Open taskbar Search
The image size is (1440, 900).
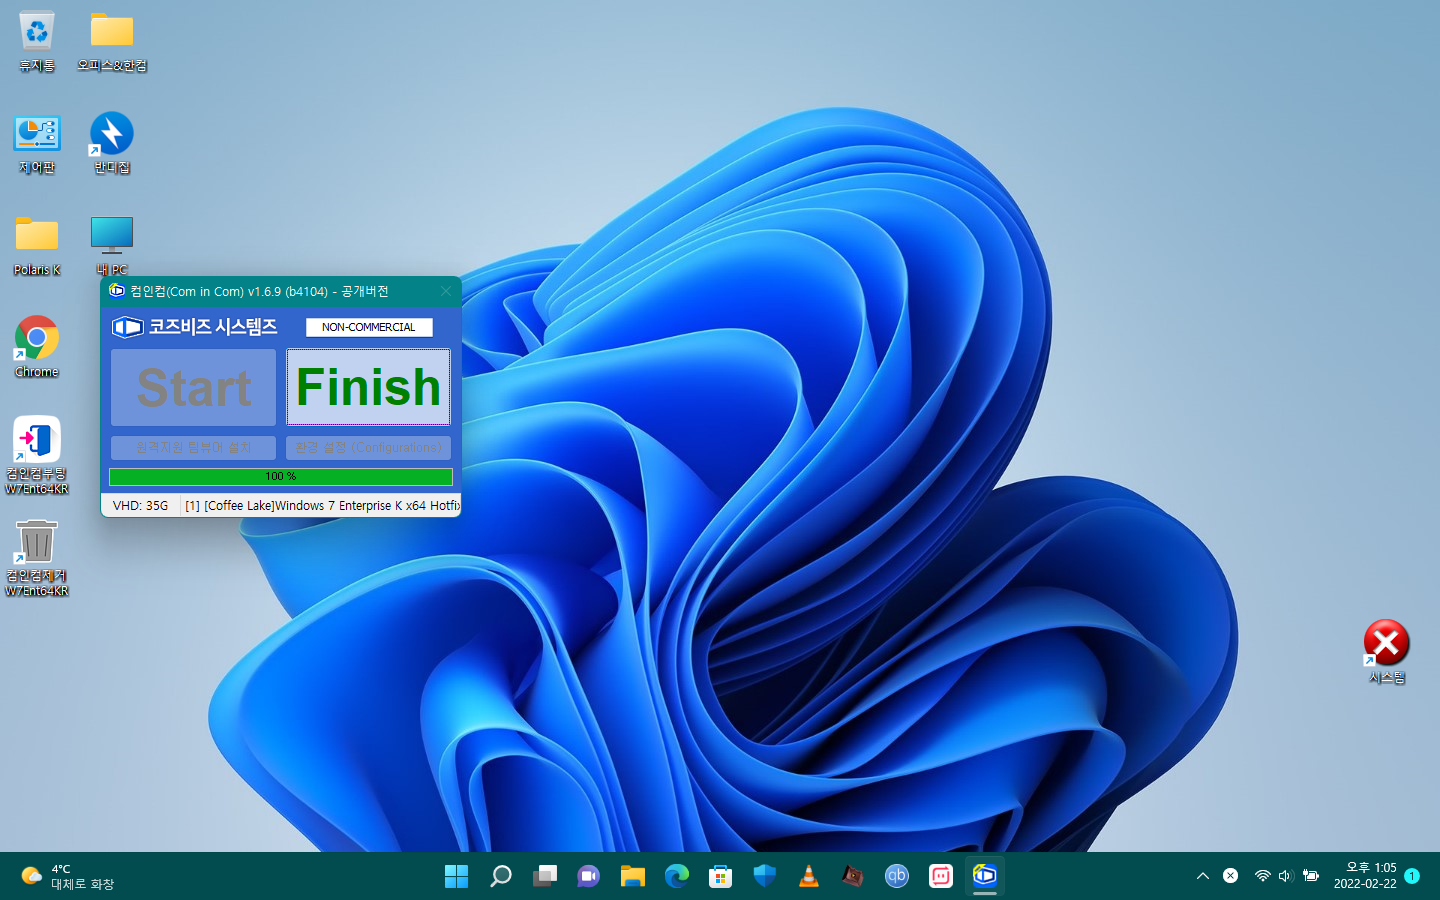501,876
